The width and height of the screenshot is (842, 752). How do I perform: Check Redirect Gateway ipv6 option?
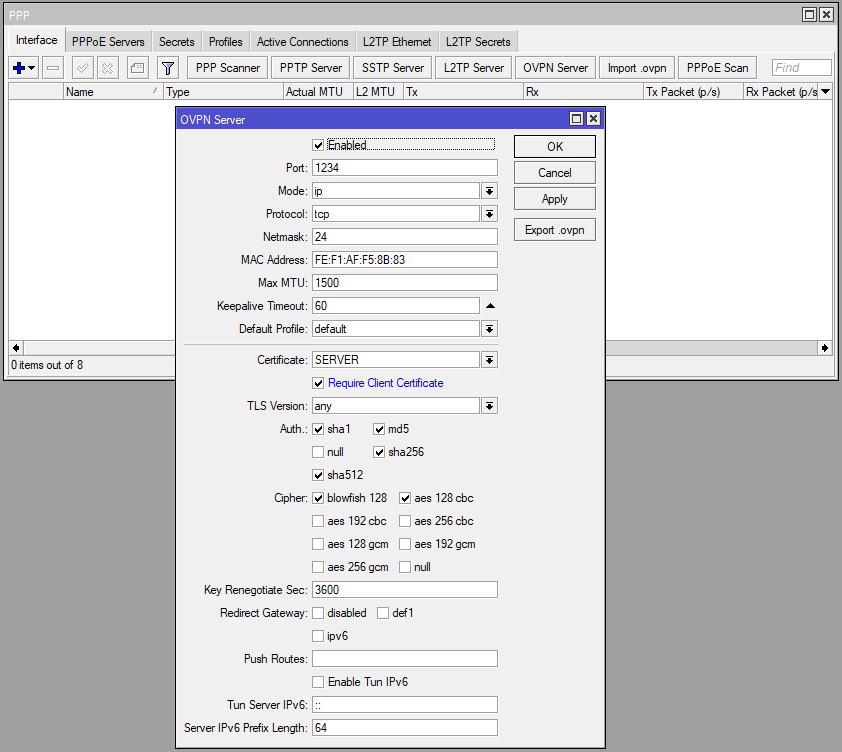coord(318,637)
